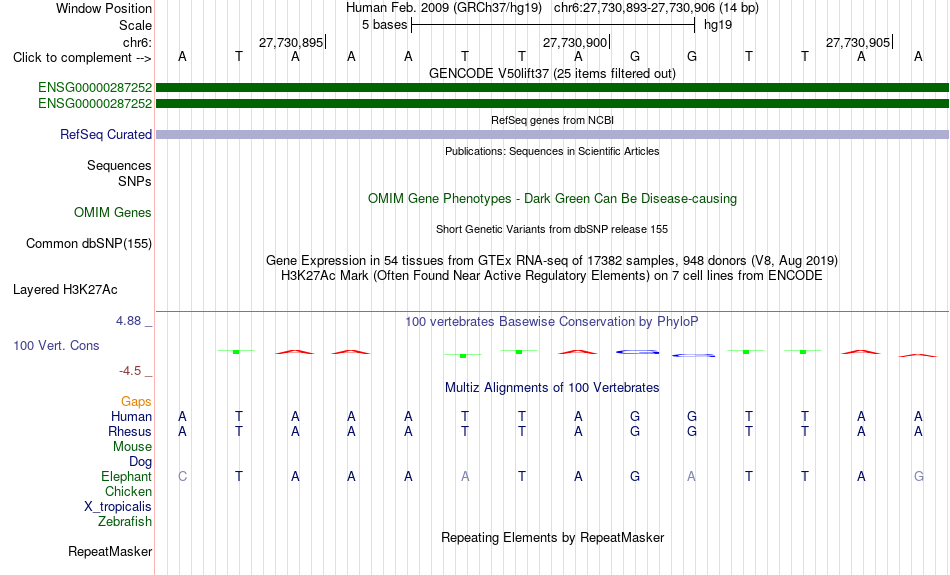Click the light C base in the Elephant row

(182, 477)
